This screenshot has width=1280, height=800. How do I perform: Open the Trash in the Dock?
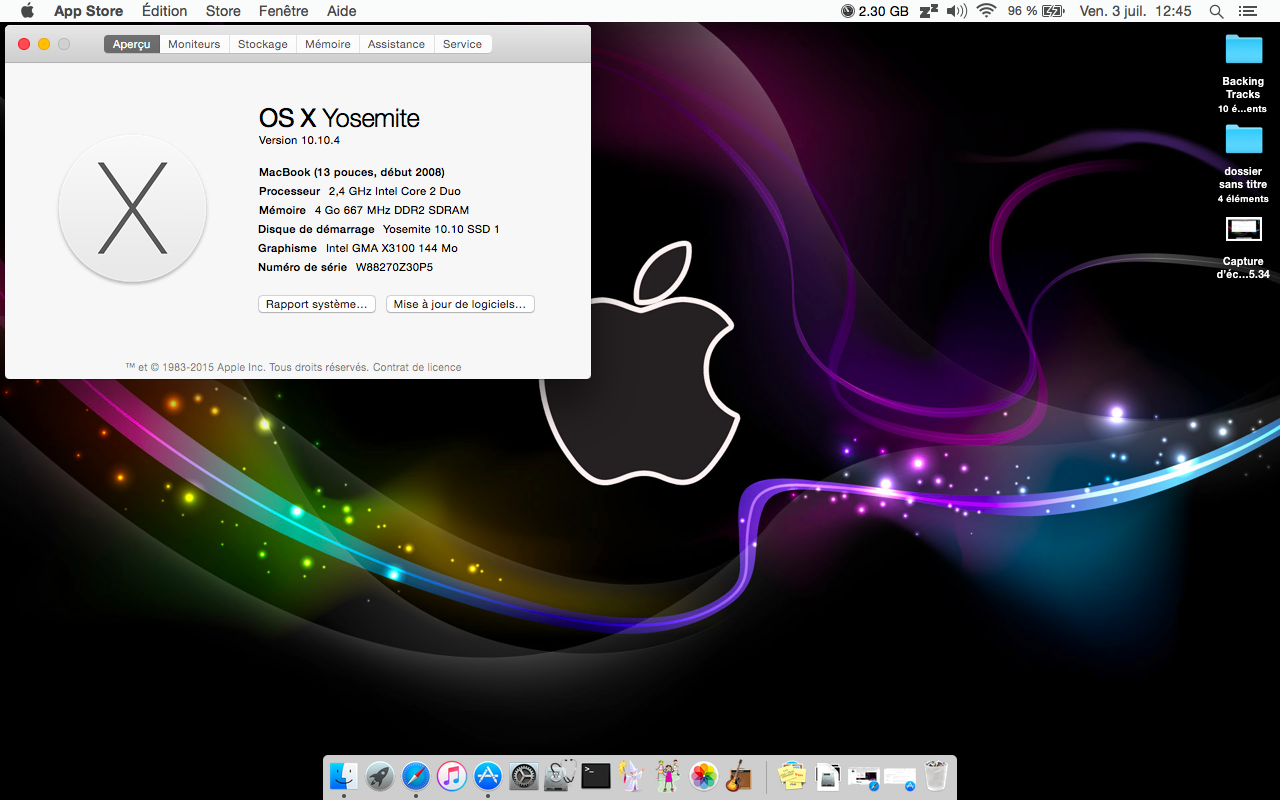936,776
